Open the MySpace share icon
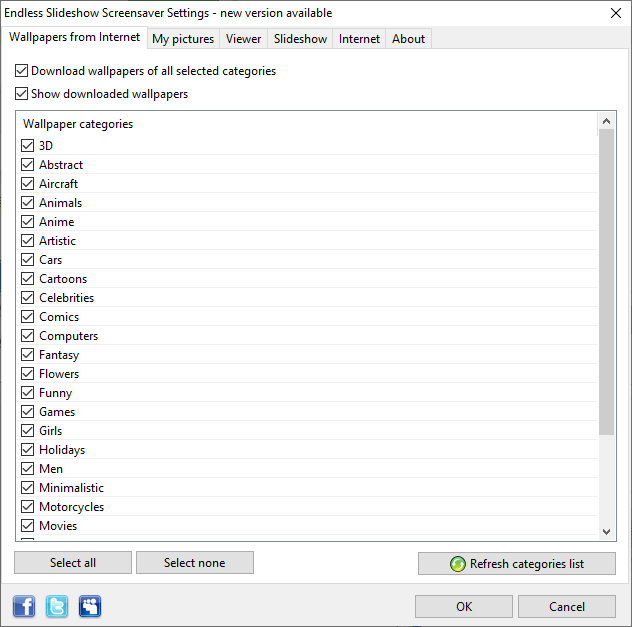The image size is (632, 627). tap(90, 606)
